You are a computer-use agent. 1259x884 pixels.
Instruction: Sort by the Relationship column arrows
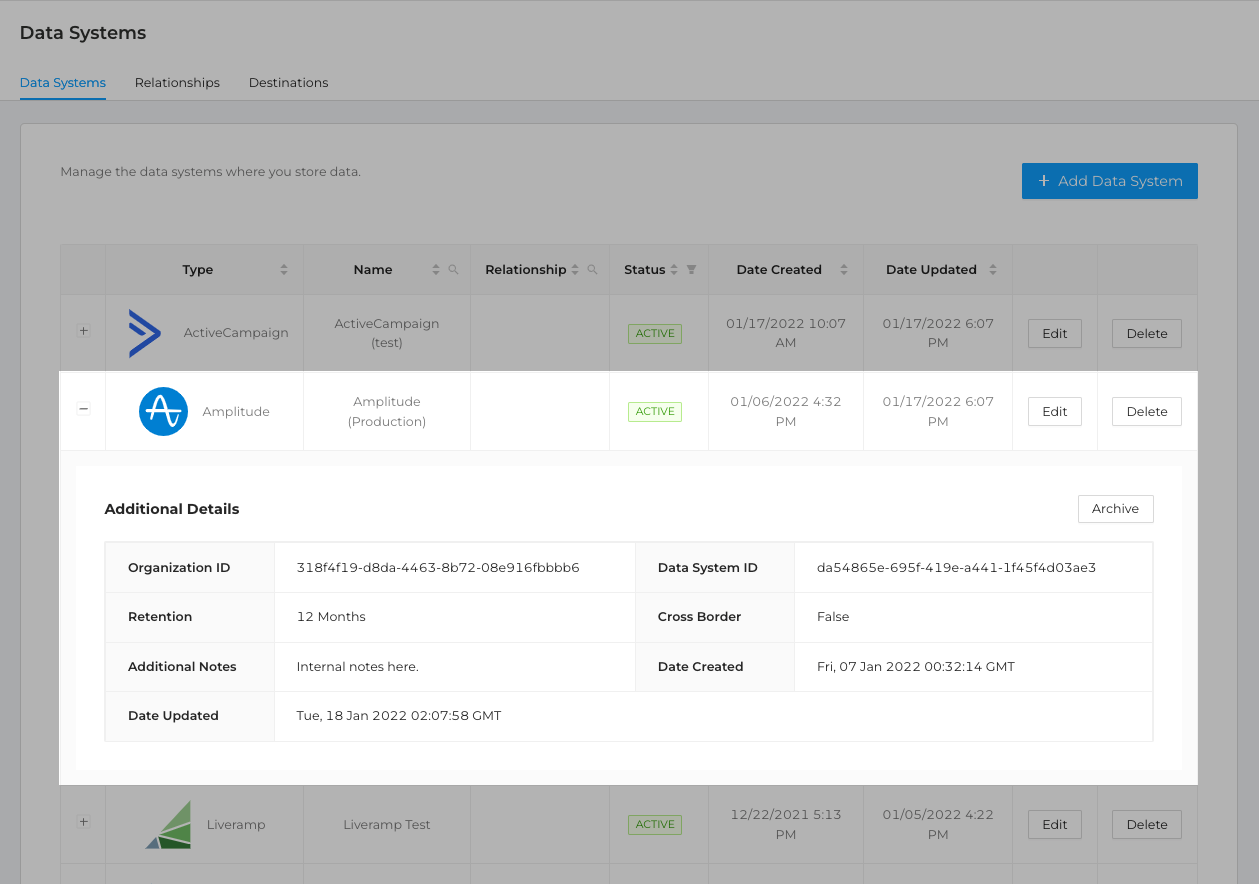575,270
